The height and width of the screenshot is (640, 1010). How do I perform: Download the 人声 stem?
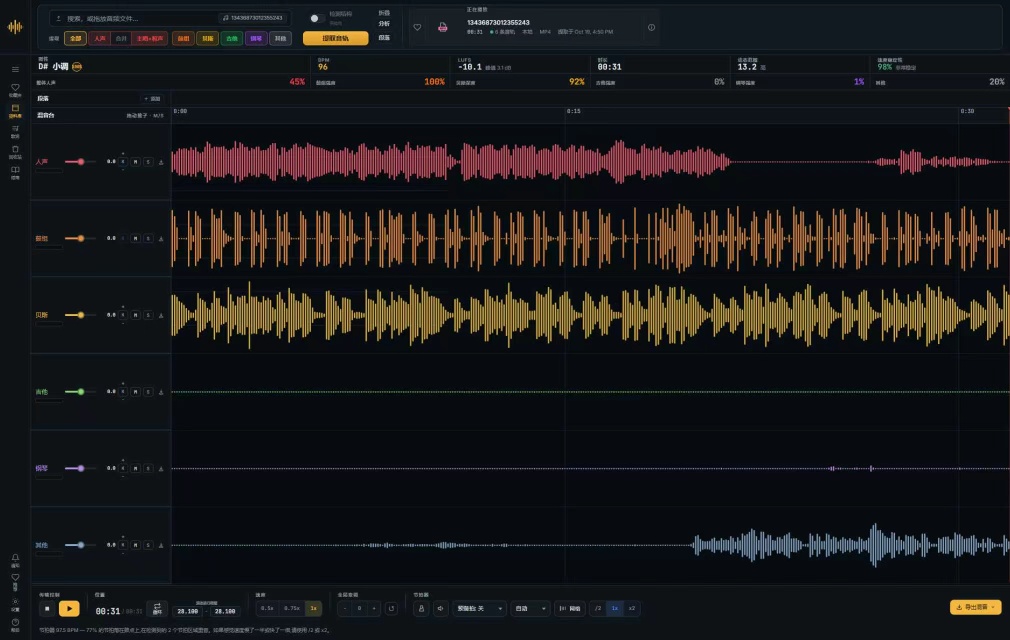click(161, 162)
